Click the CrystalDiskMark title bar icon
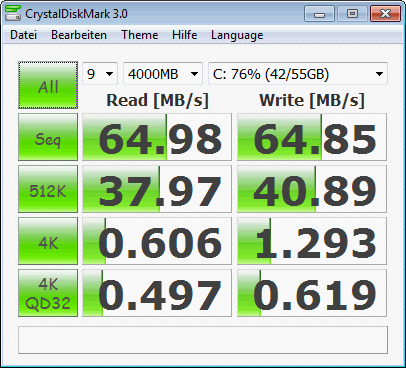This screenshot has height=368, width=406. 13,13
